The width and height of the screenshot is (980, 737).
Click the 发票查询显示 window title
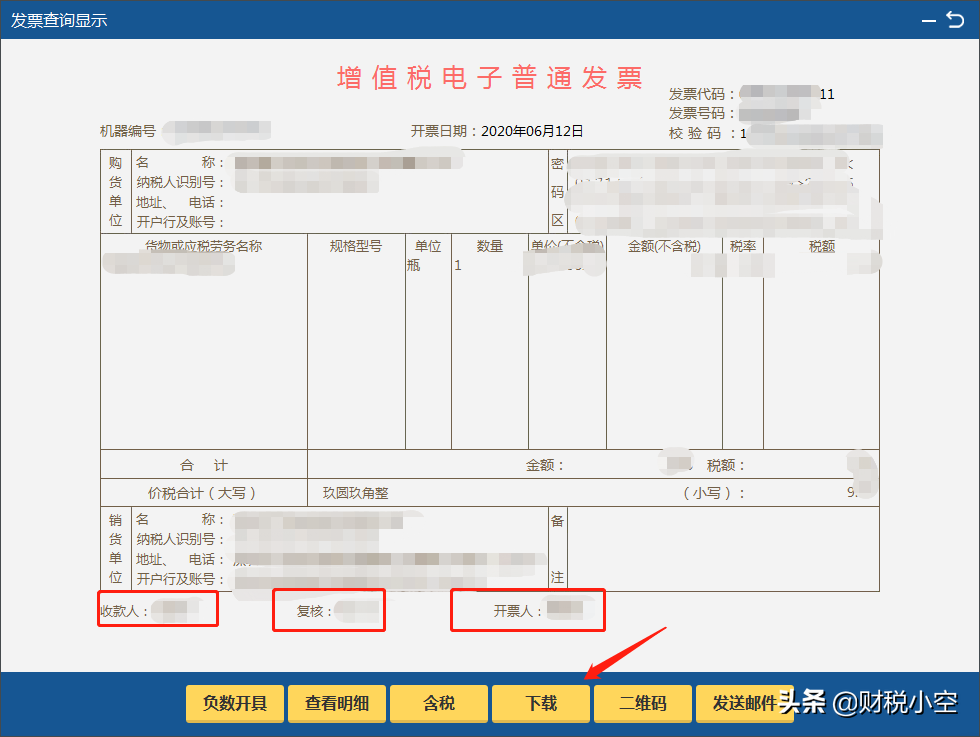pyautogui.click(x=59, y=20)
